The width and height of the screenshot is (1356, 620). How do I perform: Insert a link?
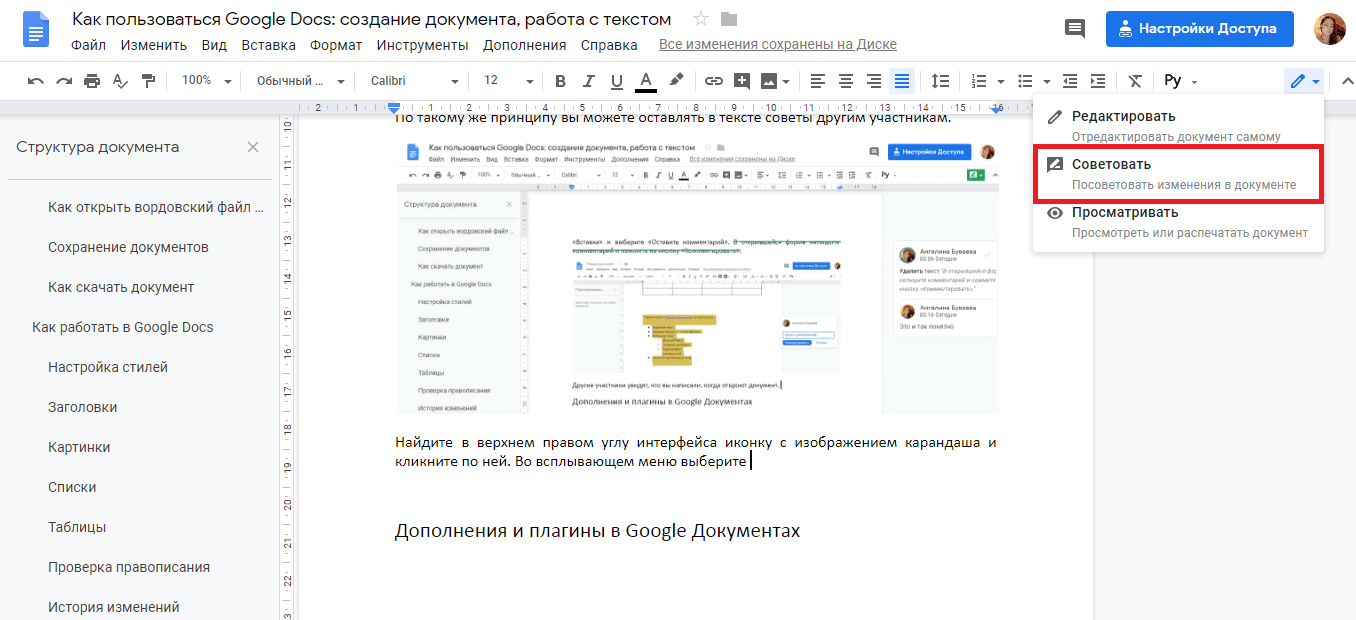(x=713, y=81)
